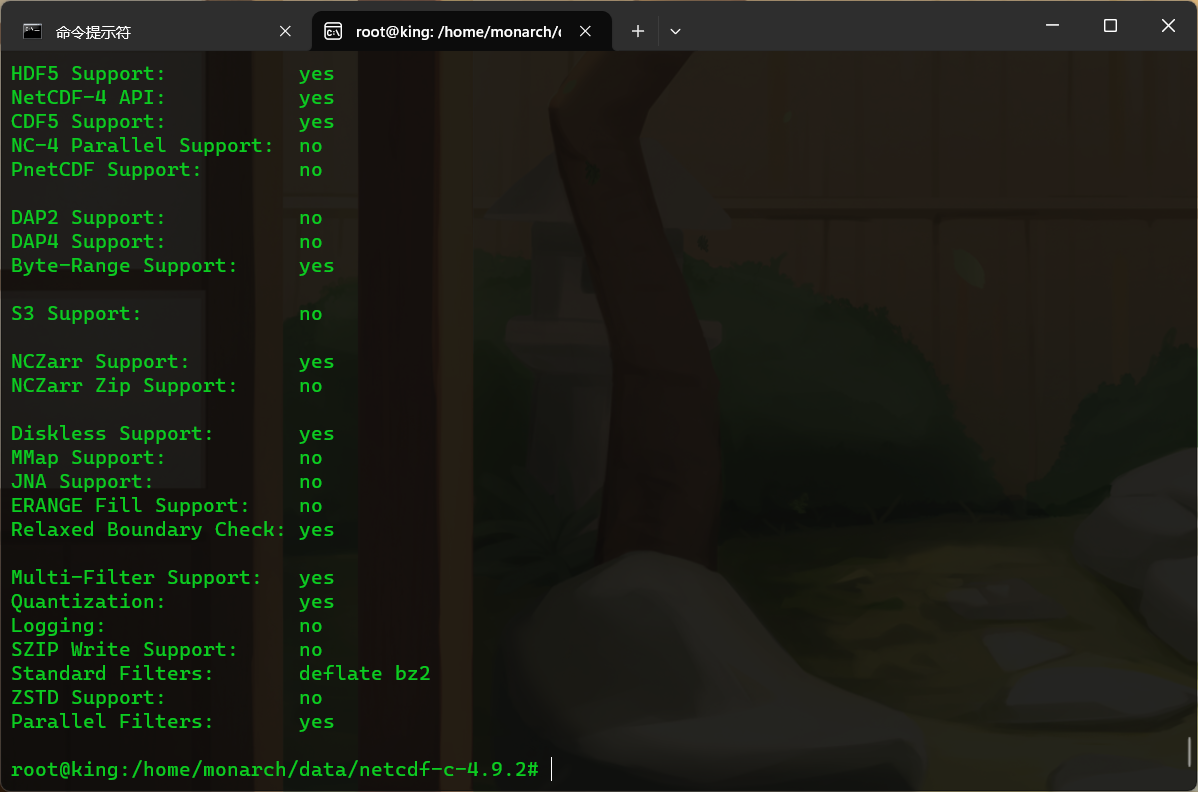Screen dimensions: 1198x792
Task: Open the new tab profile dropdown
Action: [675, 31]
